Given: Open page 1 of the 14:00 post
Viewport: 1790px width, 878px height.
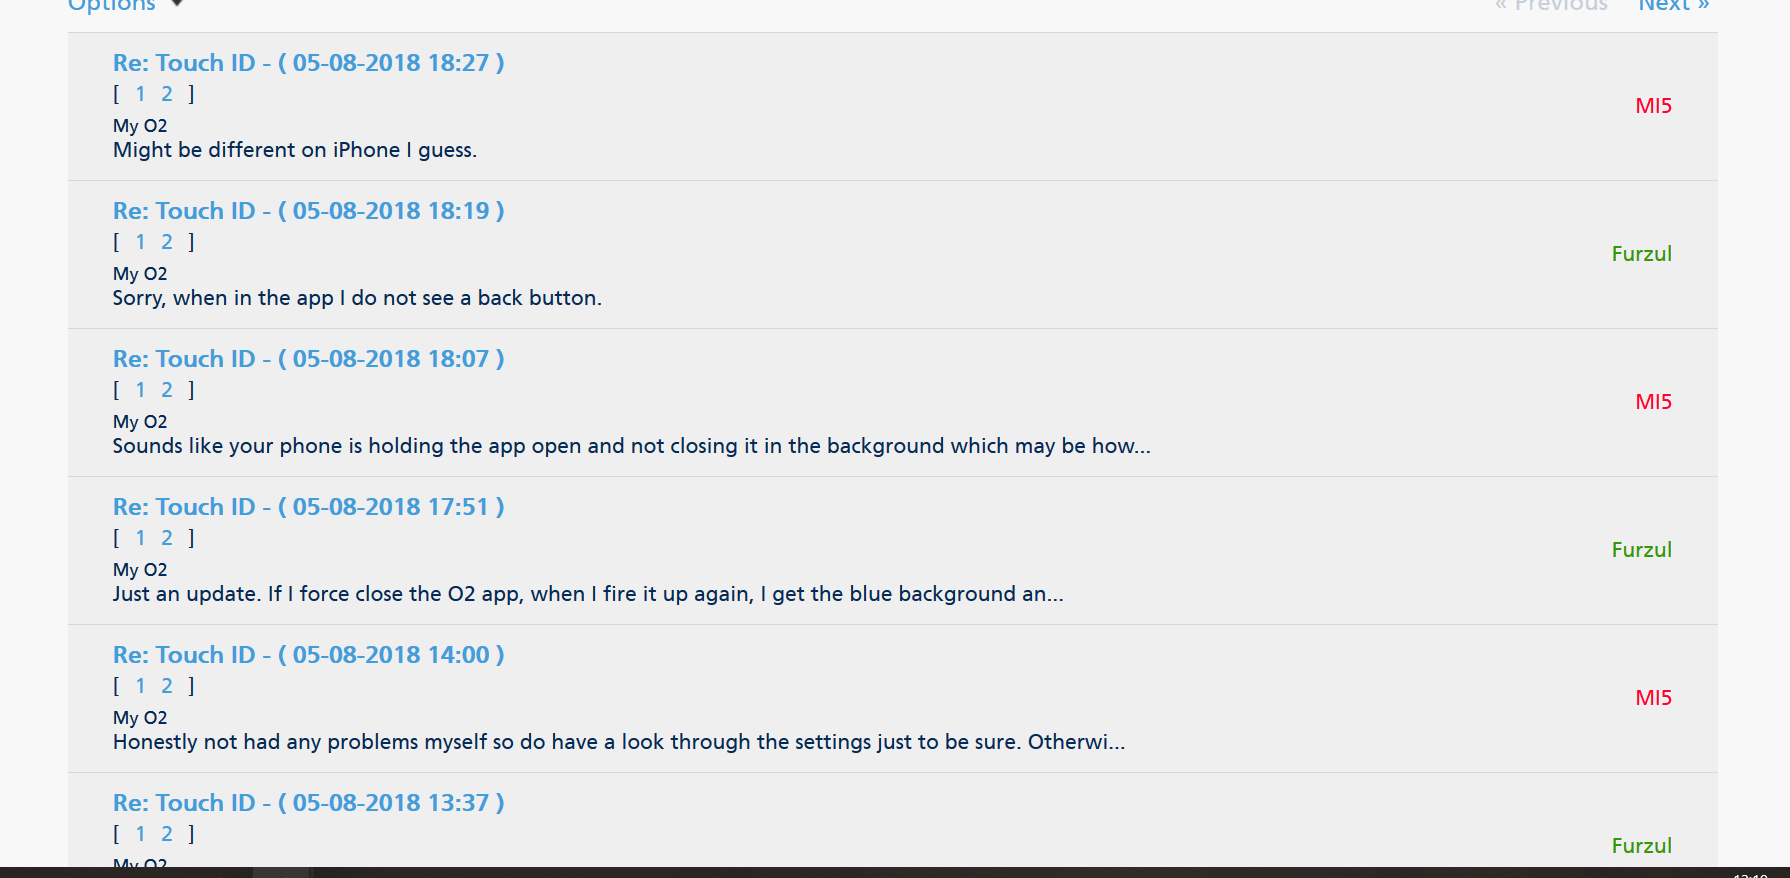Looking at the screenshot, I should click(x=141, y=686).
